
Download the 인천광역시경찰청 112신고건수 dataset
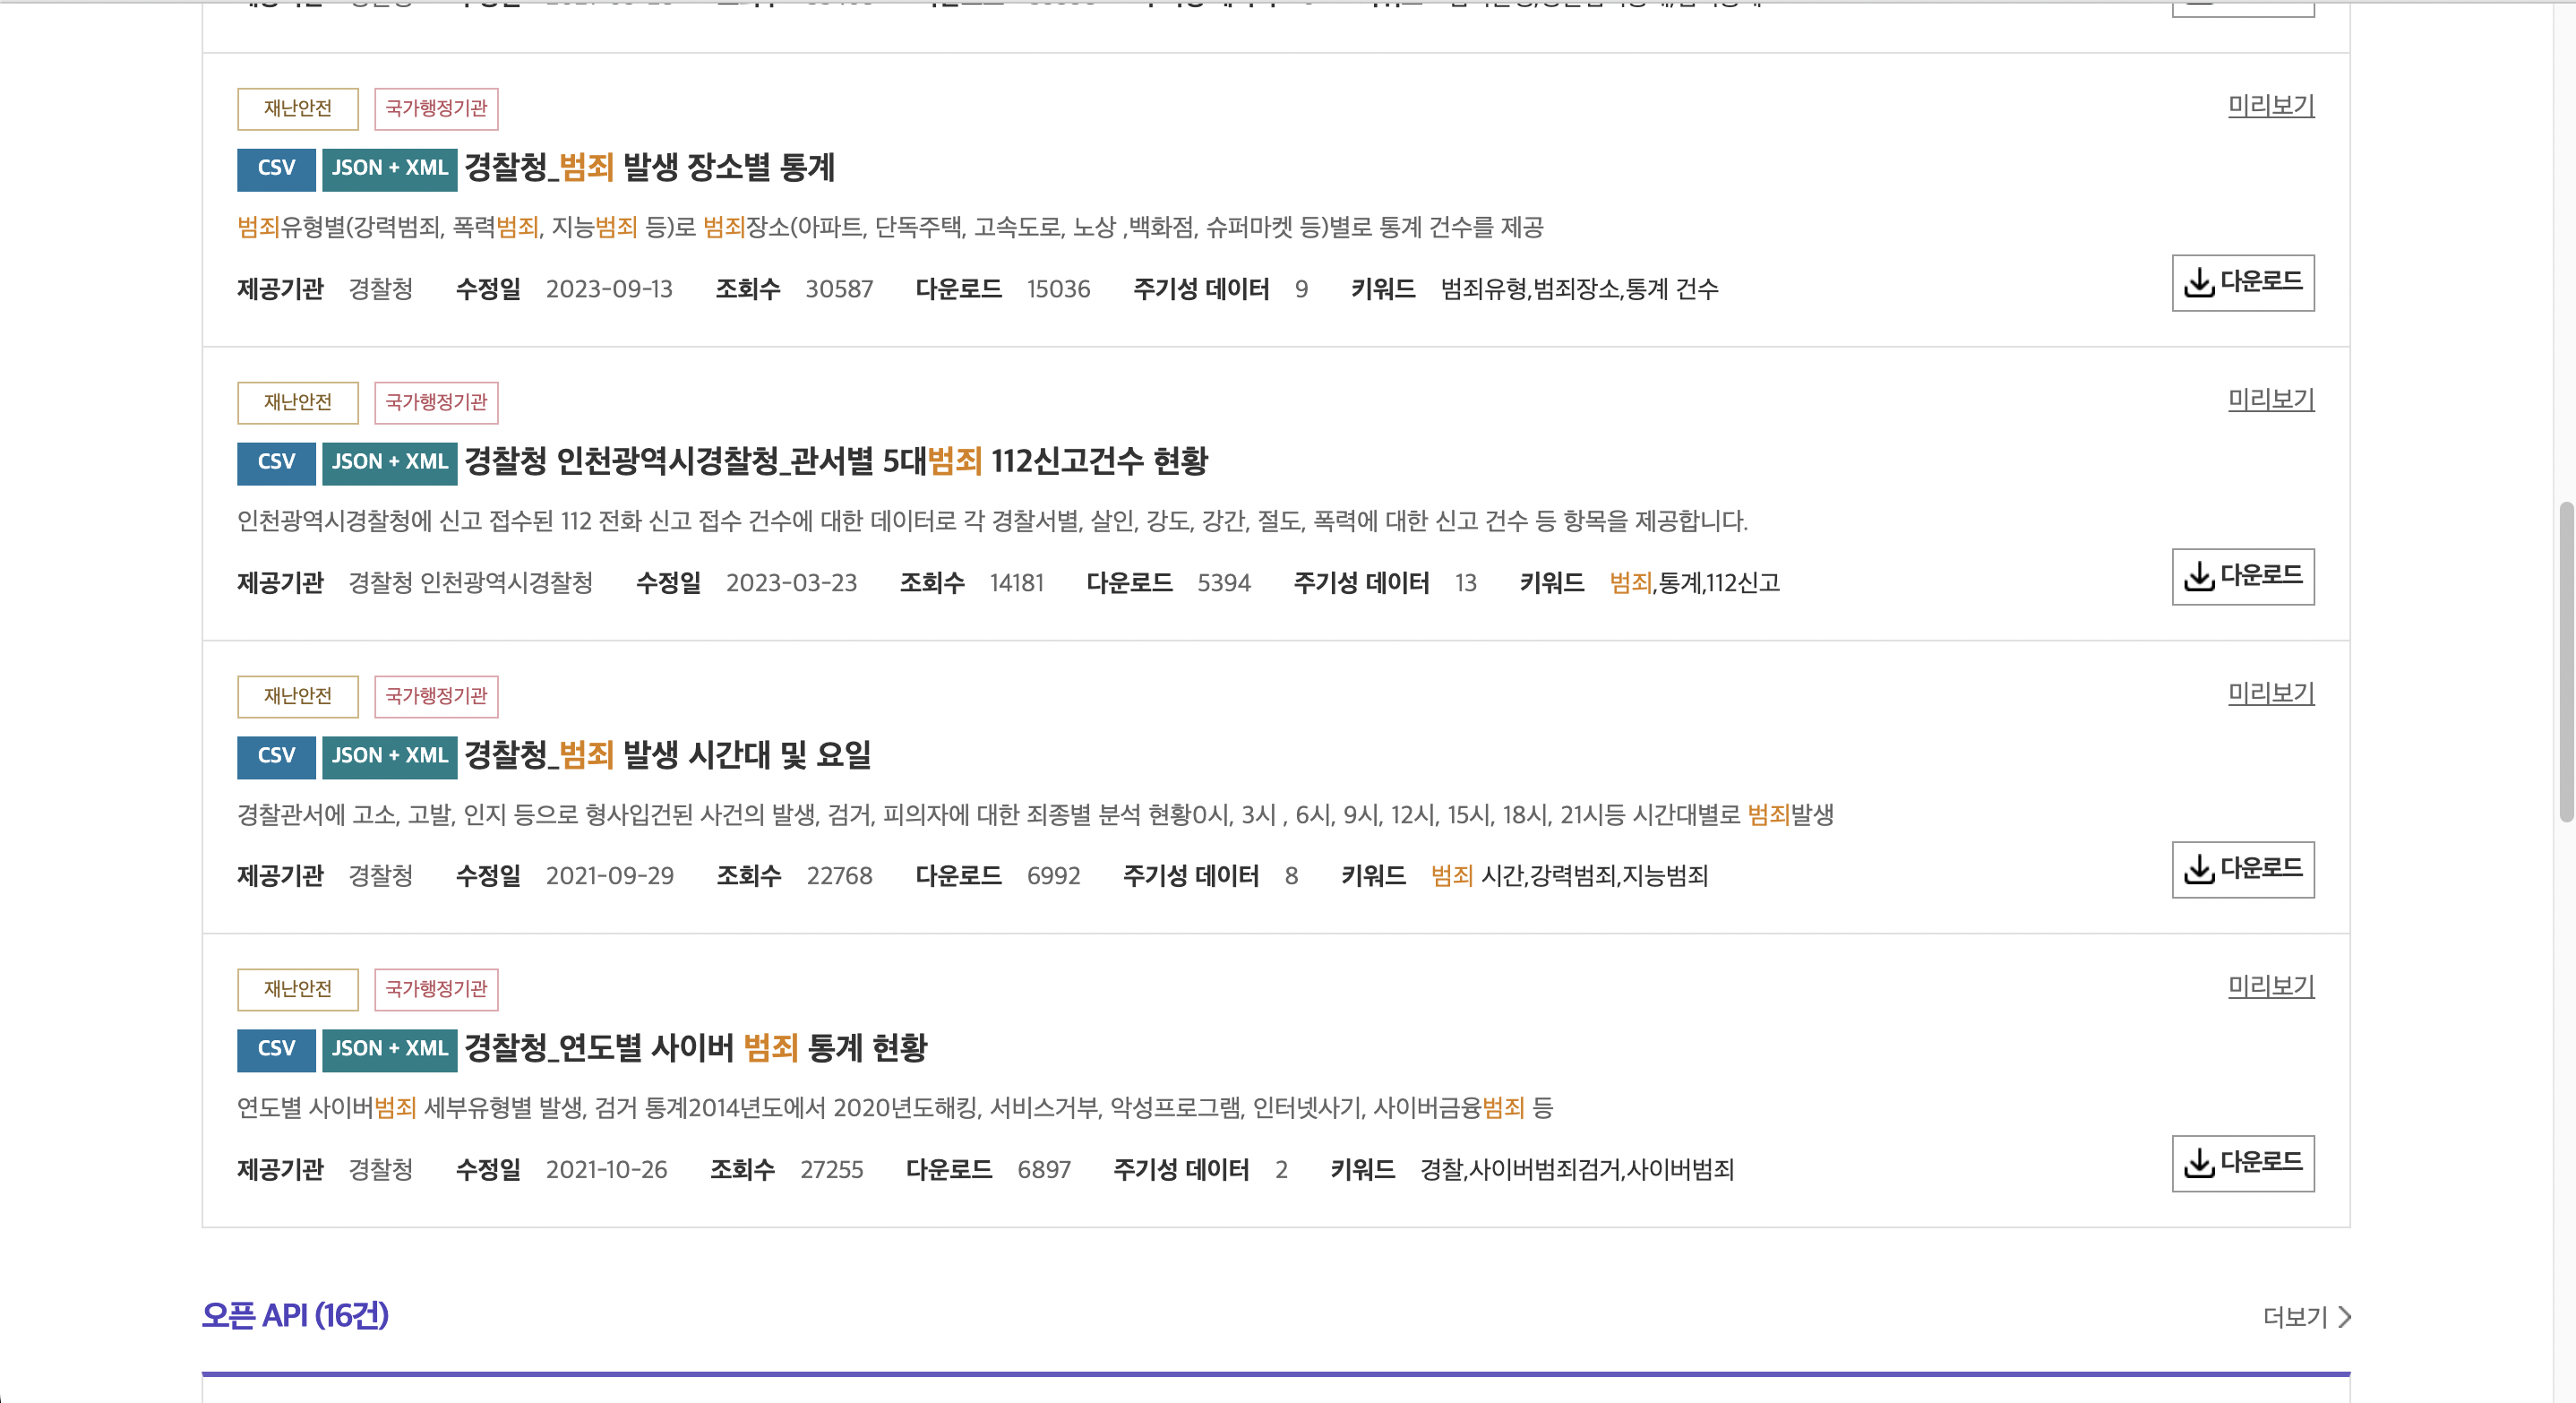2242,576
